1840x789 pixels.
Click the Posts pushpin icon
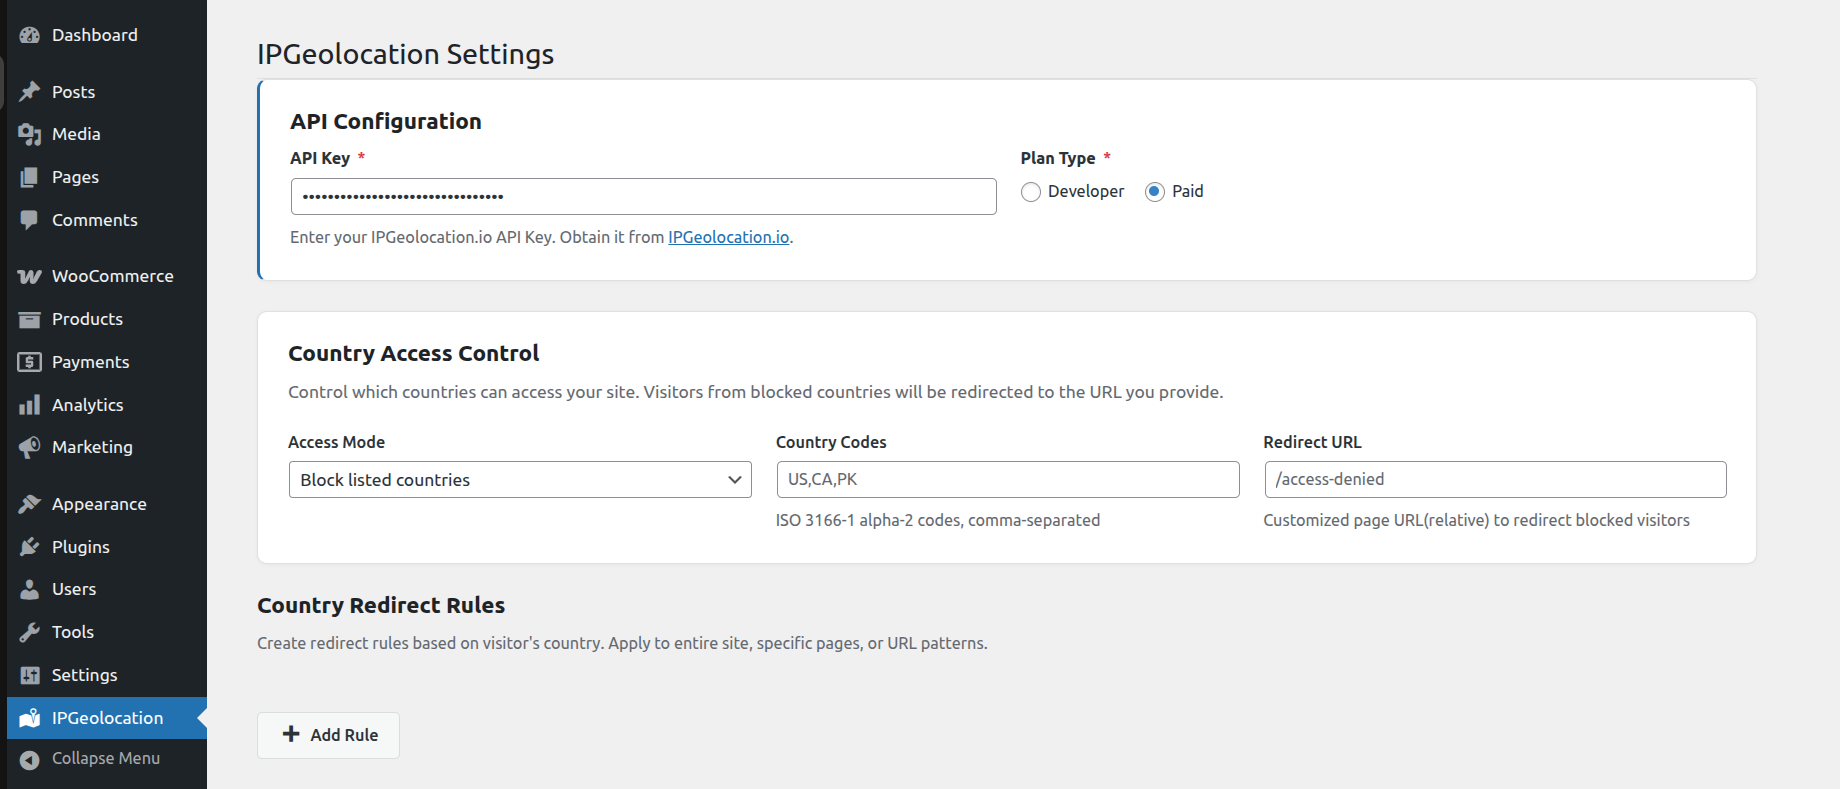[29, 92]
